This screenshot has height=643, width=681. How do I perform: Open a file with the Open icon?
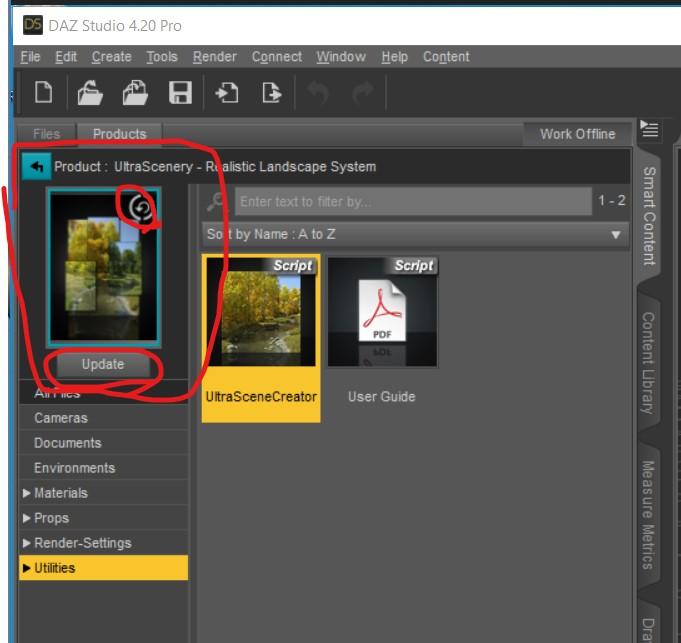[90, 92]
